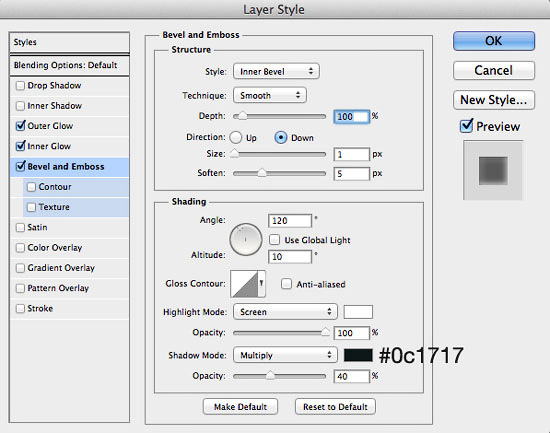The width and height of the screenshot is (550, 433).
Task: Select the Up direction radio button
Action: pos(236,138)
